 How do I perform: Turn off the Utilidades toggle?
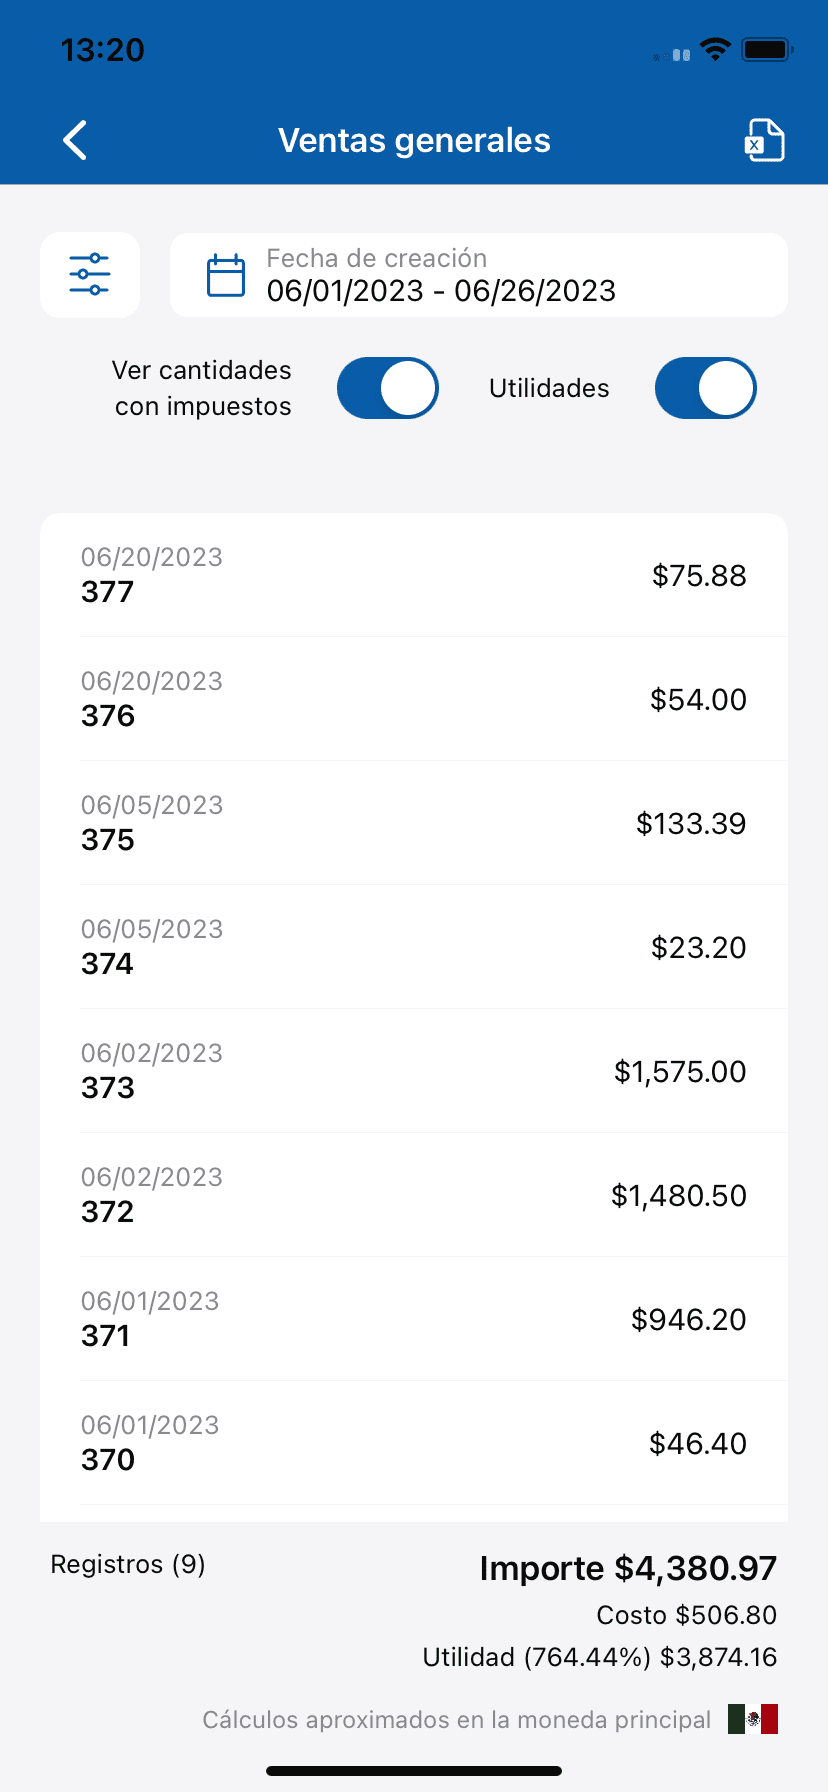(706, 388)
